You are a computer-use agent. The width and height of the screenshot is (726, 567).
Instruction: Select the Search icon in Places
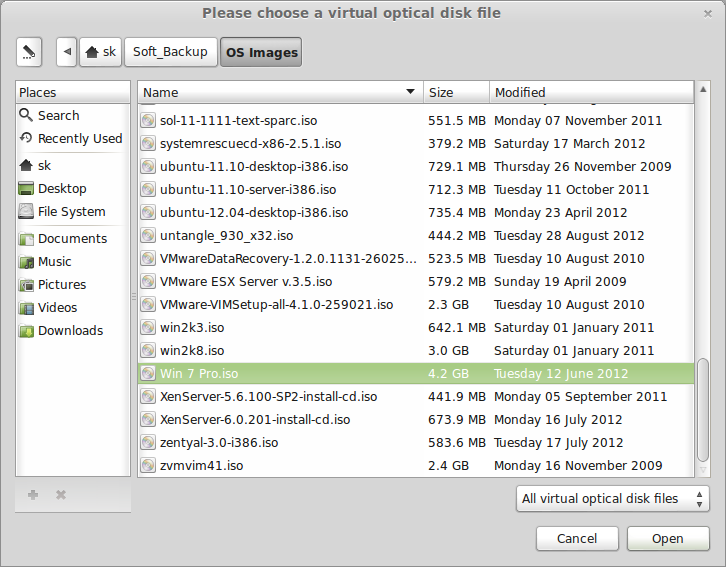coord(27,116)
